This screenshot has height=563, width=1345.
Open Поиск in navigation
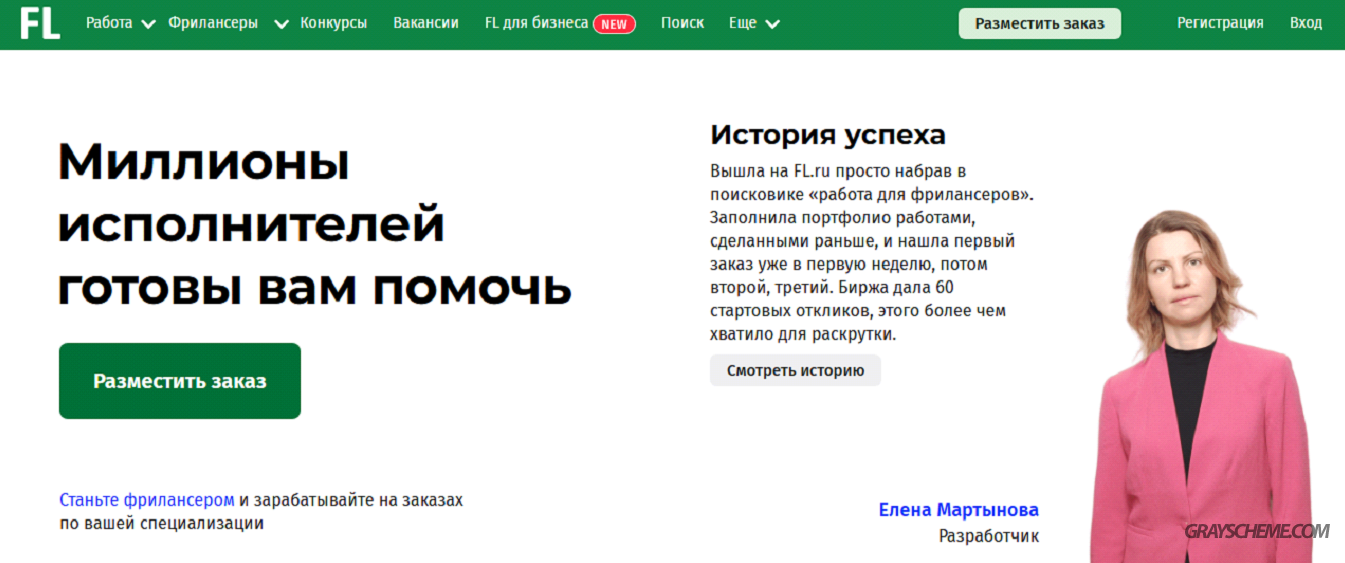[682, 23]
